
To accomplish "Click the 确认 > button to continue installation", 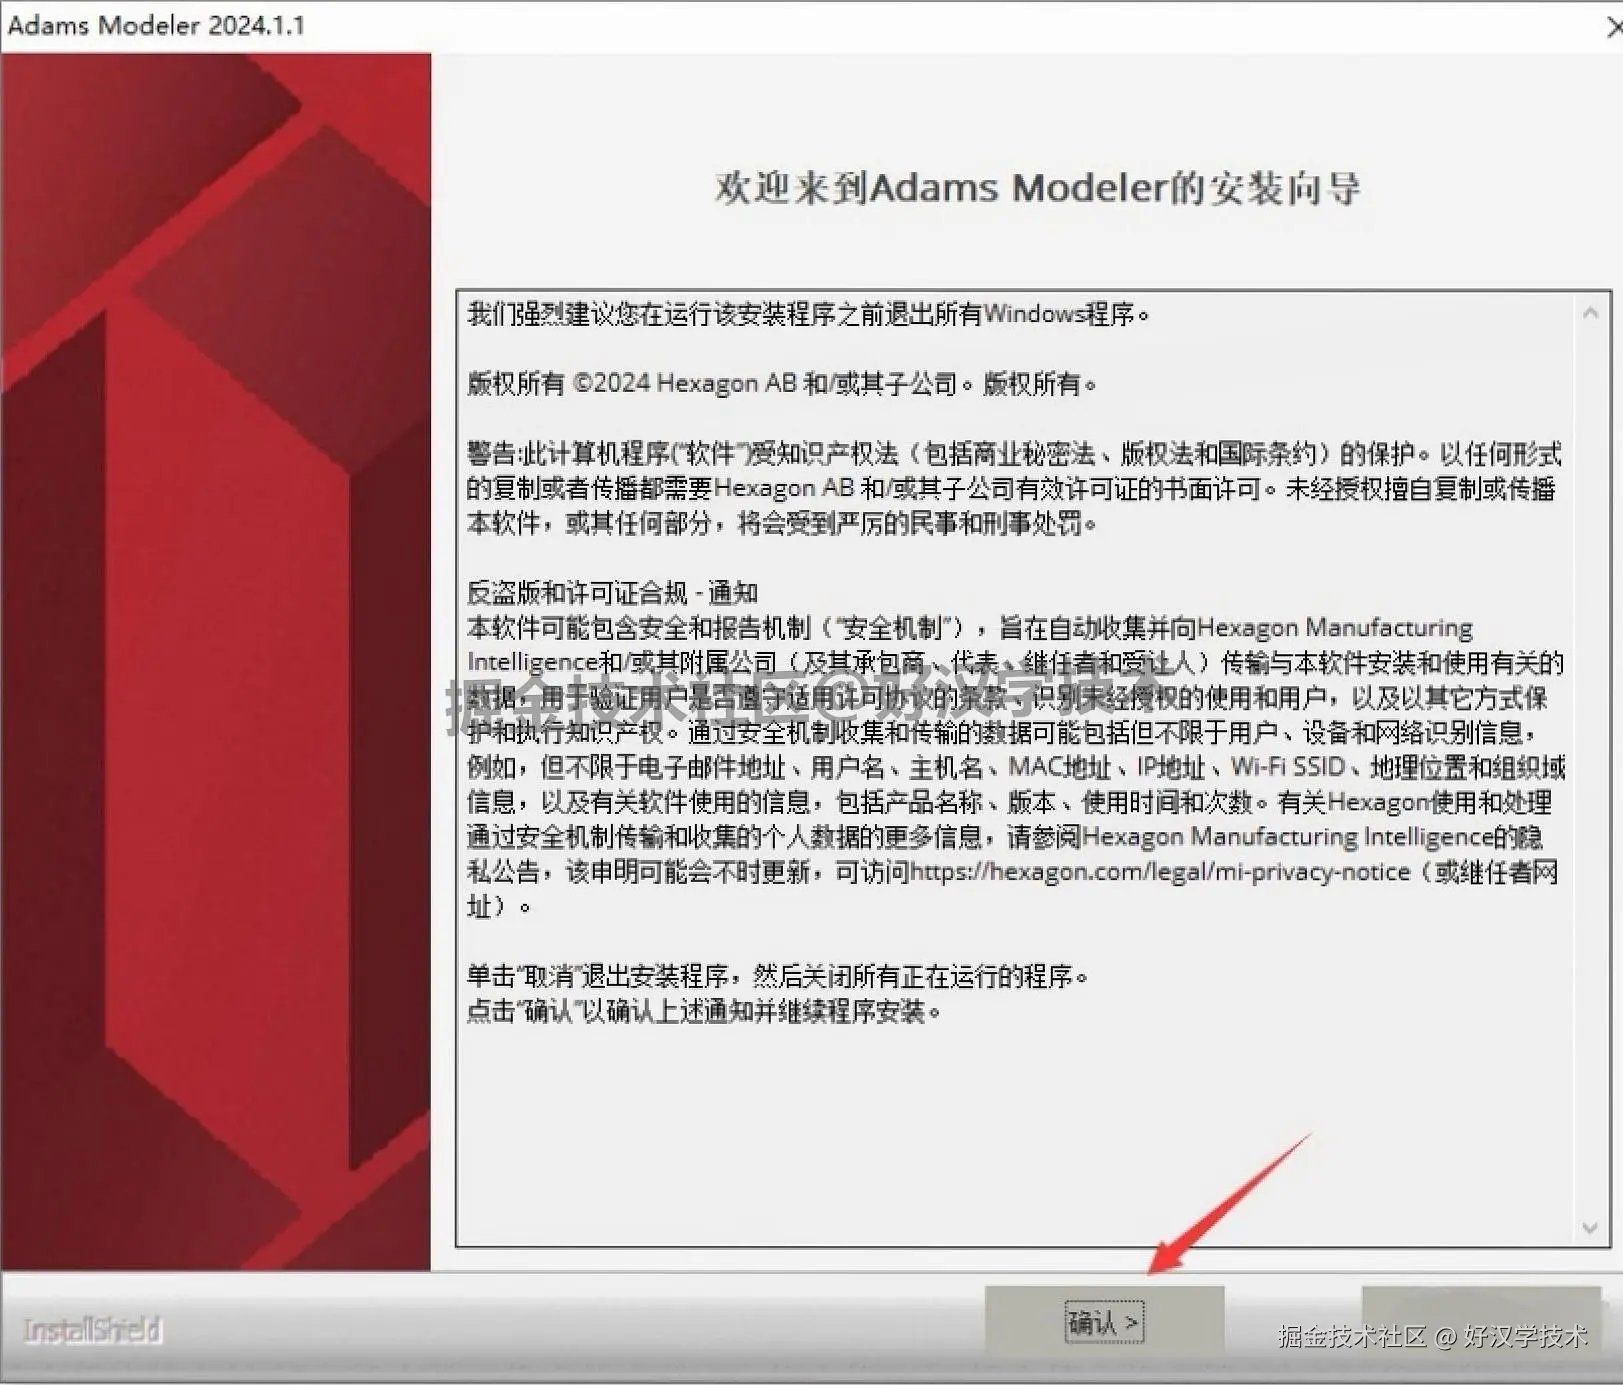I will pos(1103,1318).
